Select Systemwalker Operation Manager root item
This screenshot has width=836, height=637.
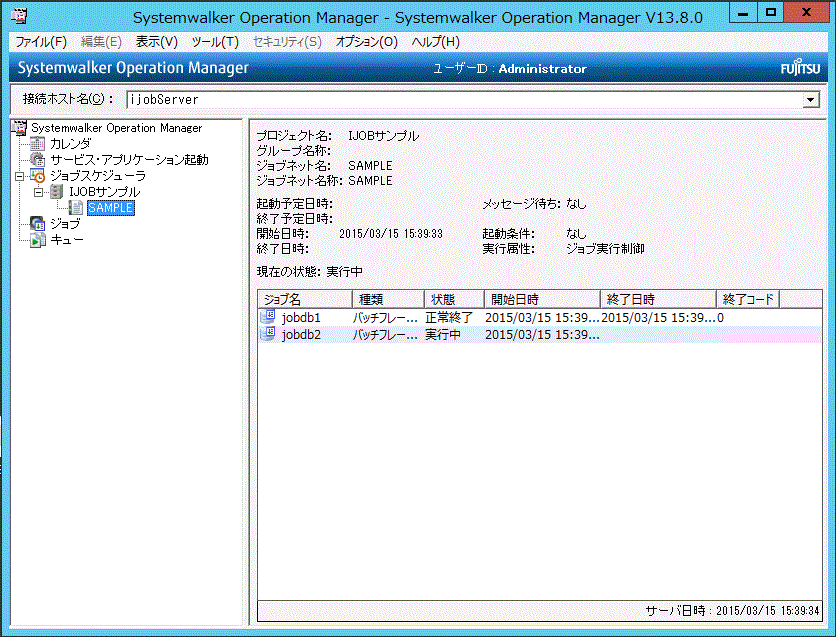[116, 127]
